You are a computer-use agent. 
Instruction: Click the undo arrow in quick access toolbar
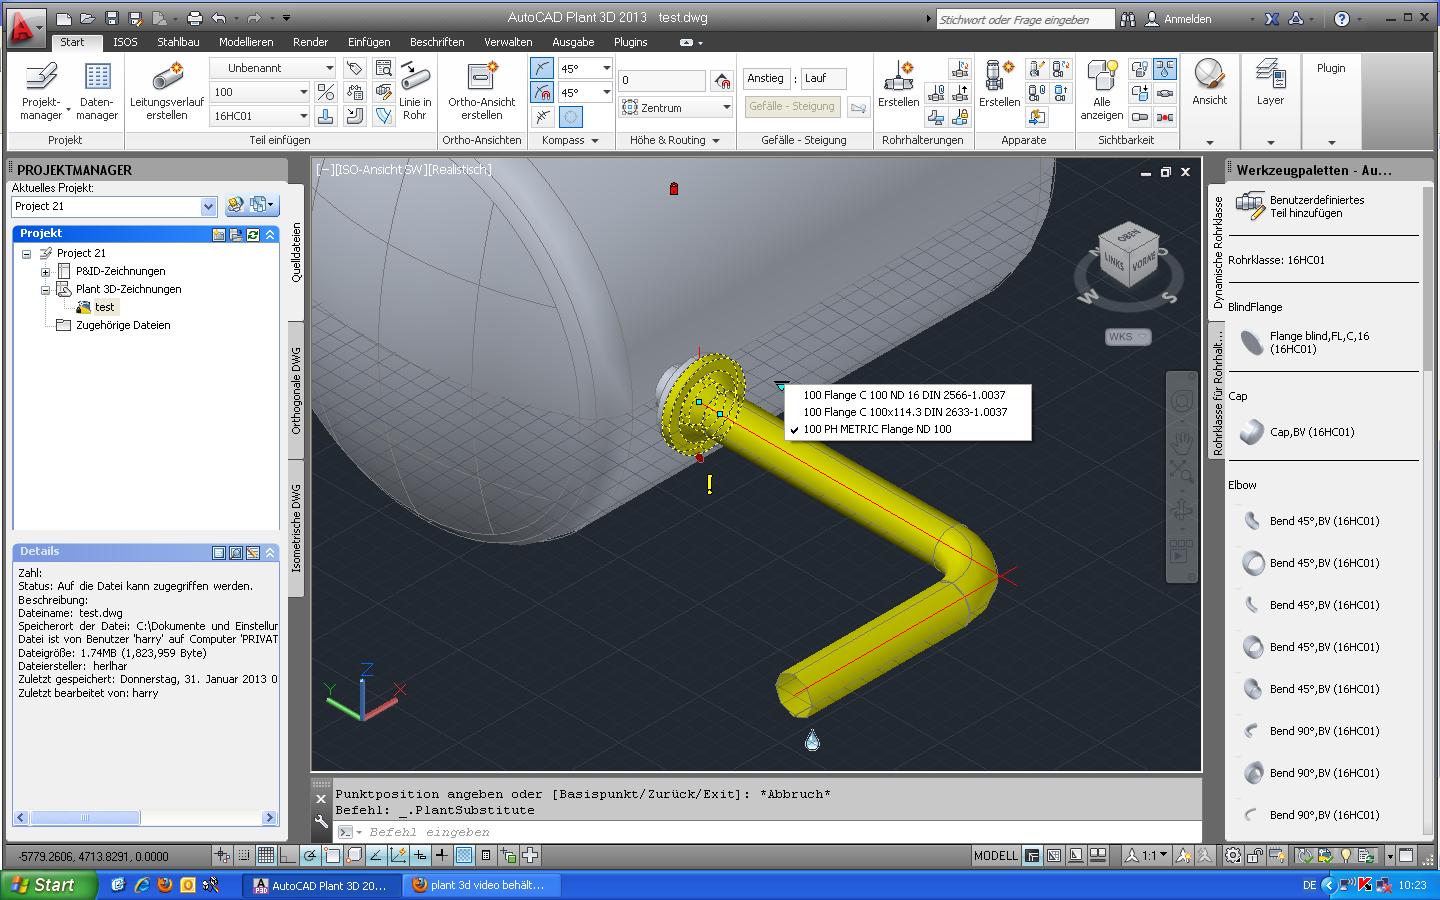(x=219, y=18)
